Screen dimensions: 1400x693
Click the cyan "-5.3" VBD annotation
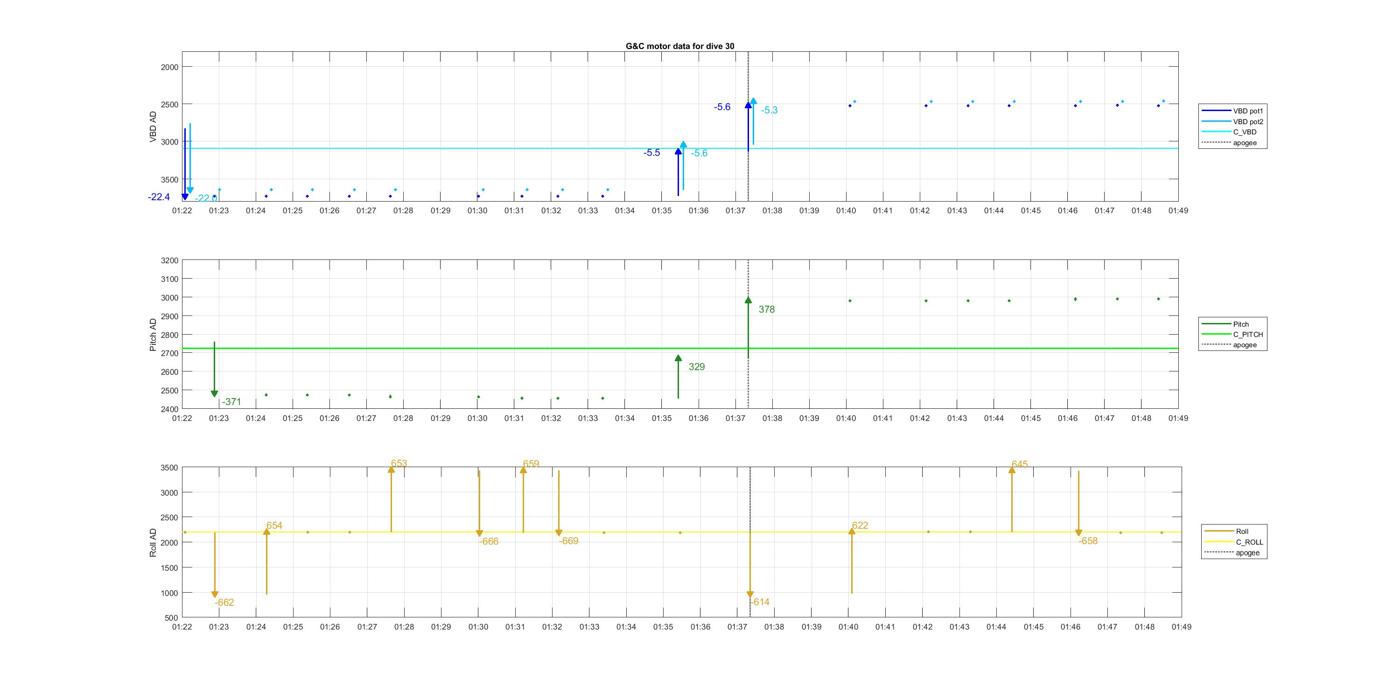click(x=769, y=110)
